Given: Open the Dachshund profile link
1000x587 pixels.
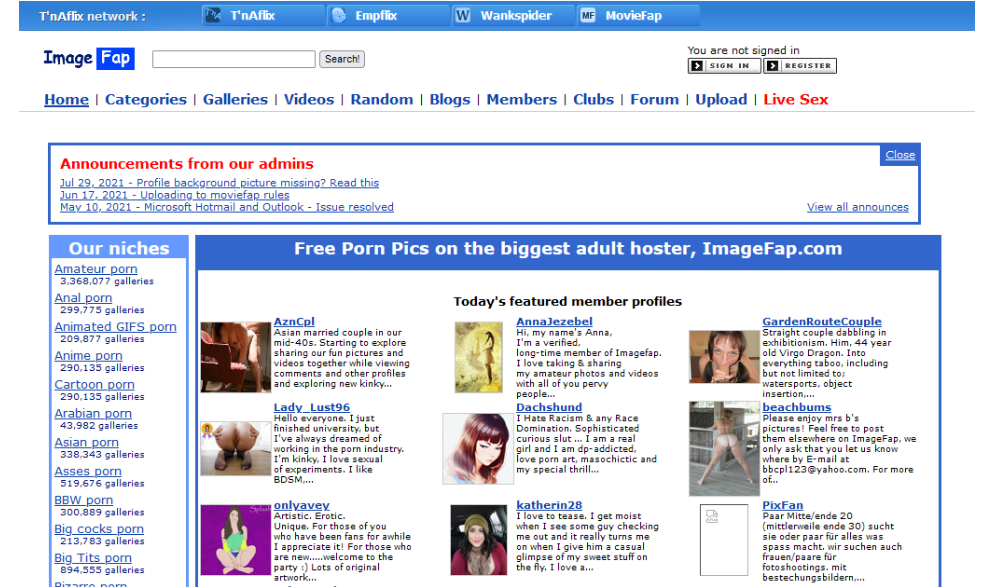Looking at the screenshot, I should [549, 407].
